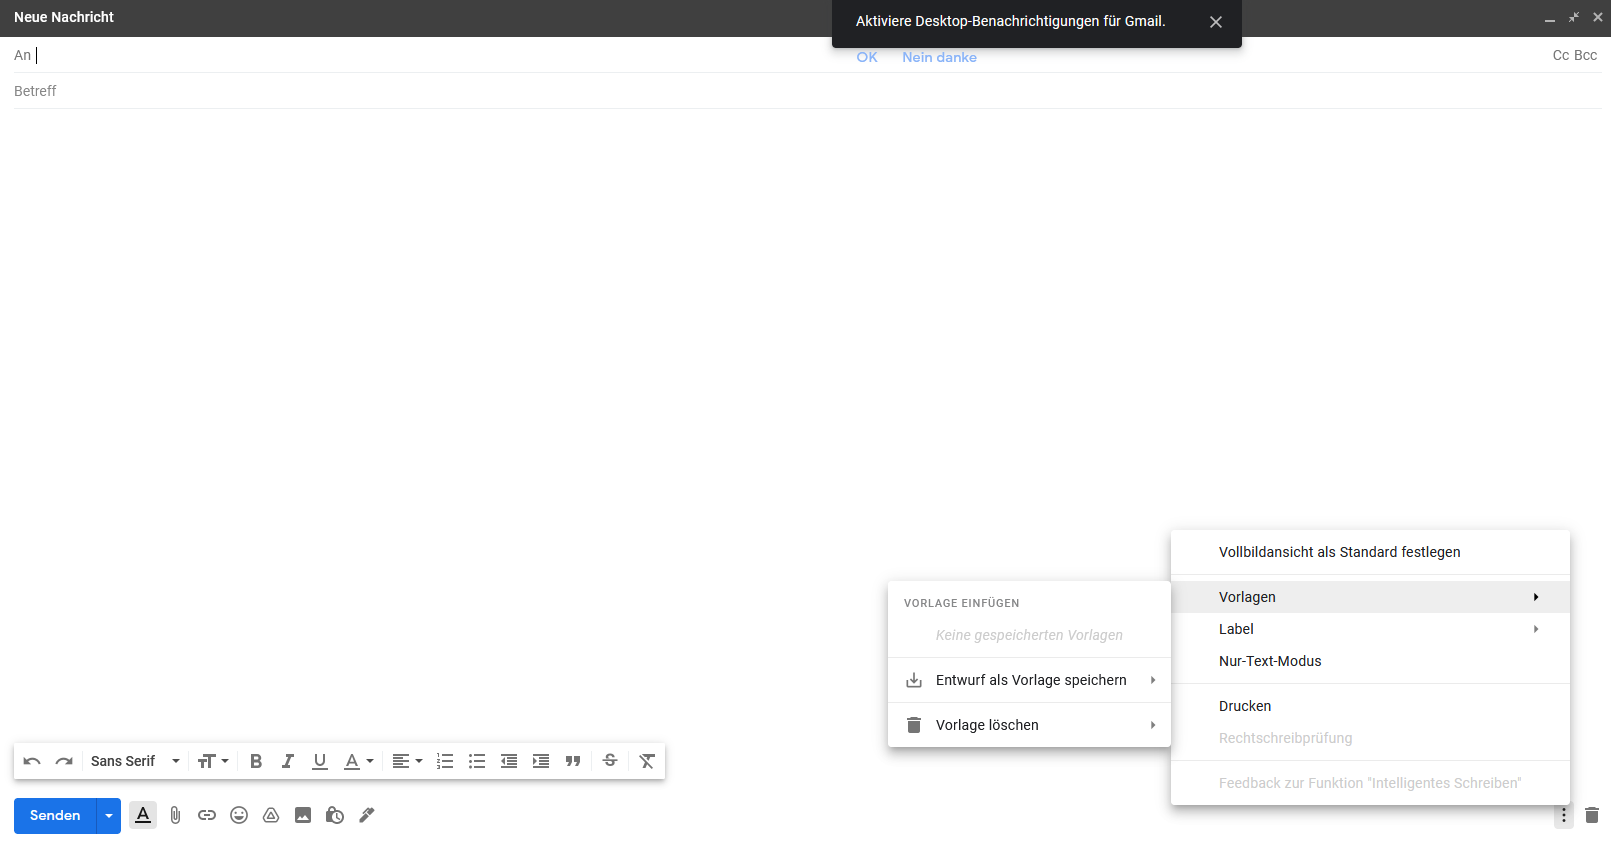Expand arrow beside Vorlagen entry
The width and height of the screenshot is (1611, 842).
tap(1536, 597)
